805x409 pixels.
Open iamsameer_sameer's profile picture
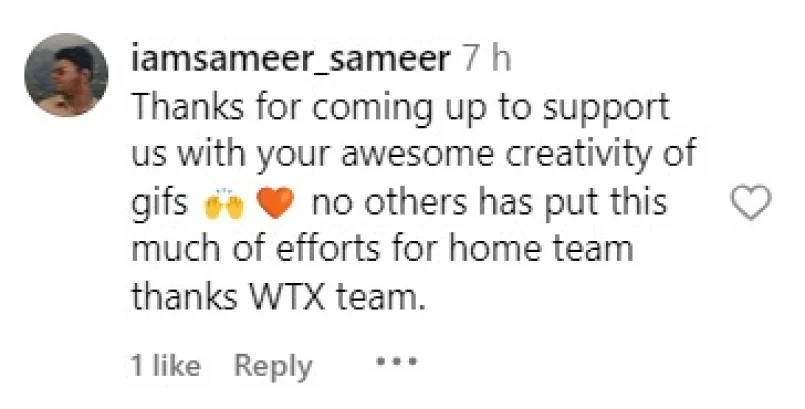point(66,75)
